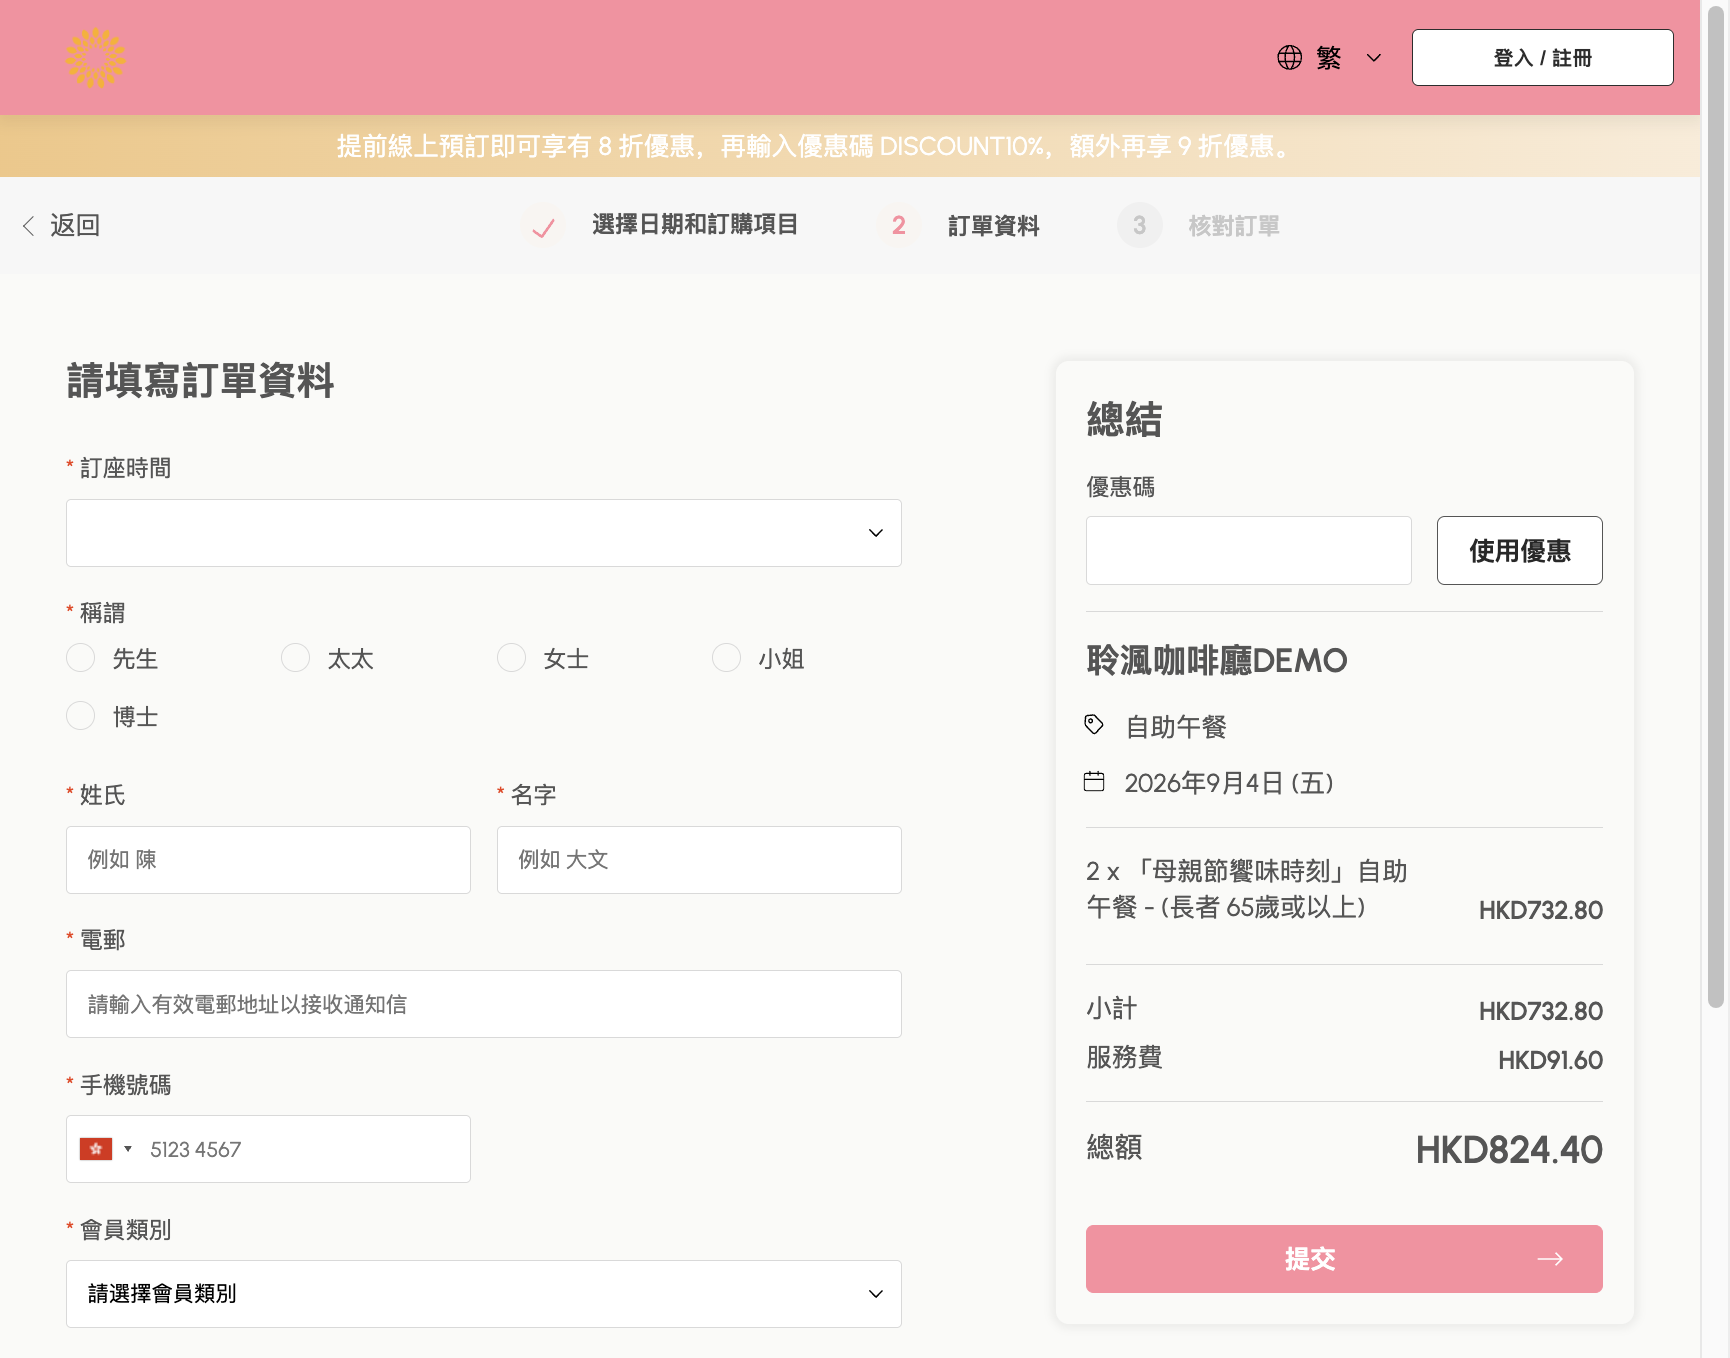The height and width of the screenshot is (1358, 1730).
Task: Open the Hong Kong flag country selector
Action: [106, 1149]
